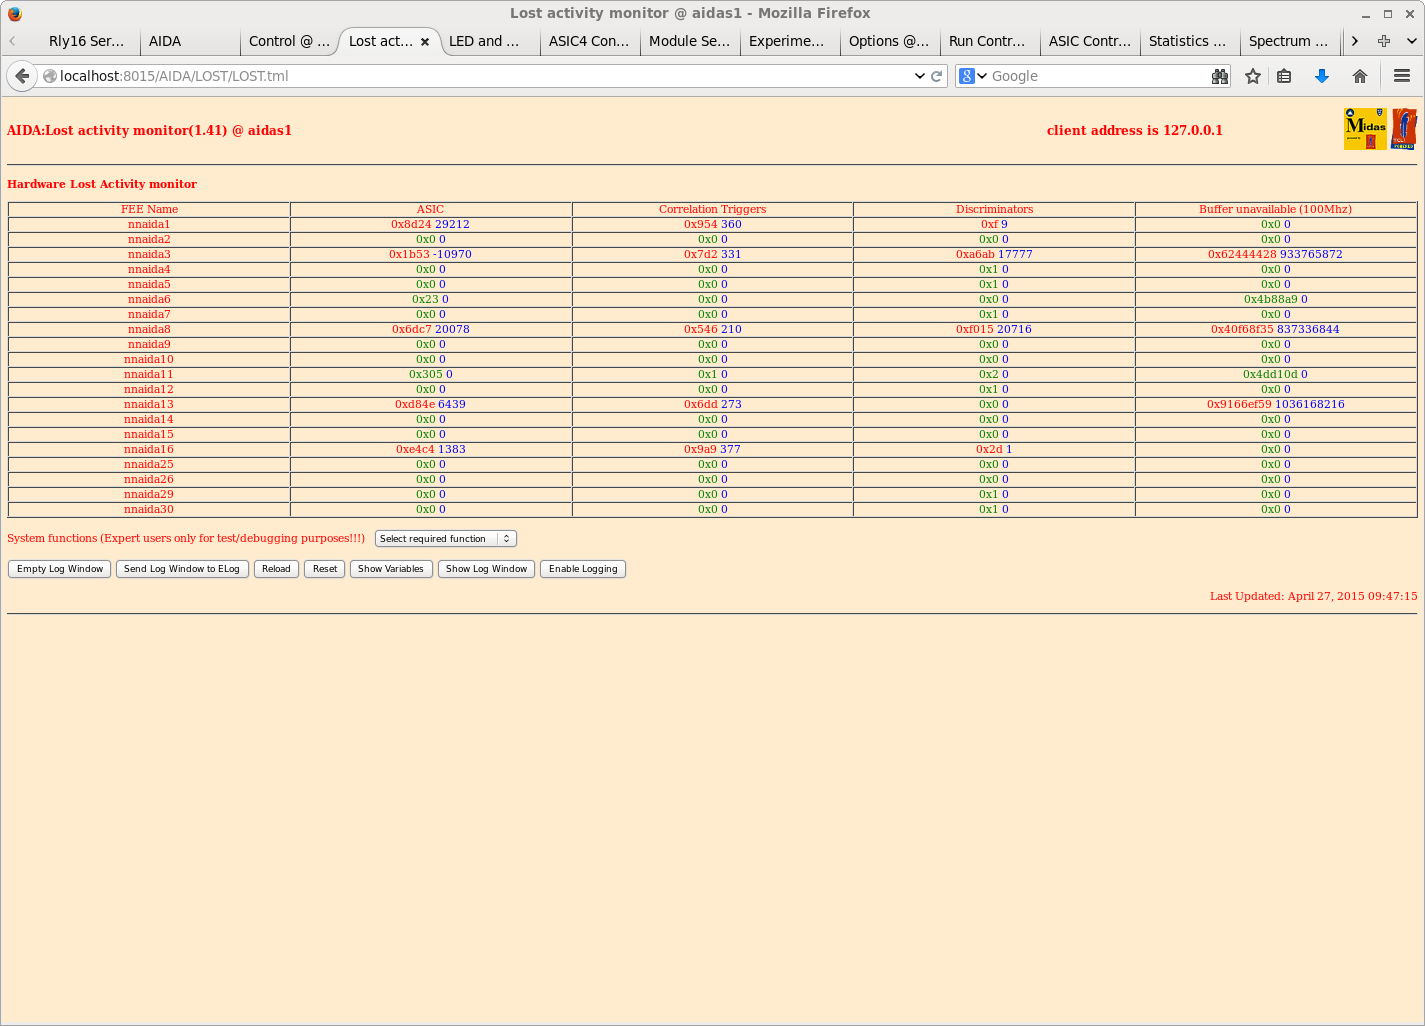Click the browser back arrow button

click(x=22, y=76)
